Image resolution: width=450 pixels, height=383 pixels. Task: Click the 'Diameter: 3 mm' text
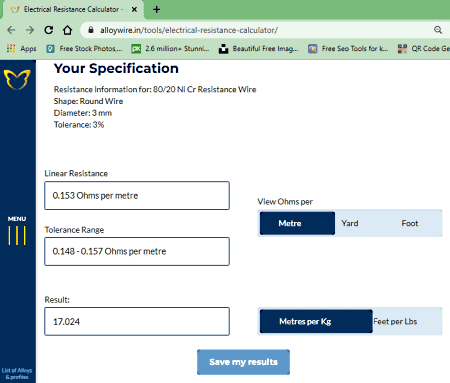point(83,113)
